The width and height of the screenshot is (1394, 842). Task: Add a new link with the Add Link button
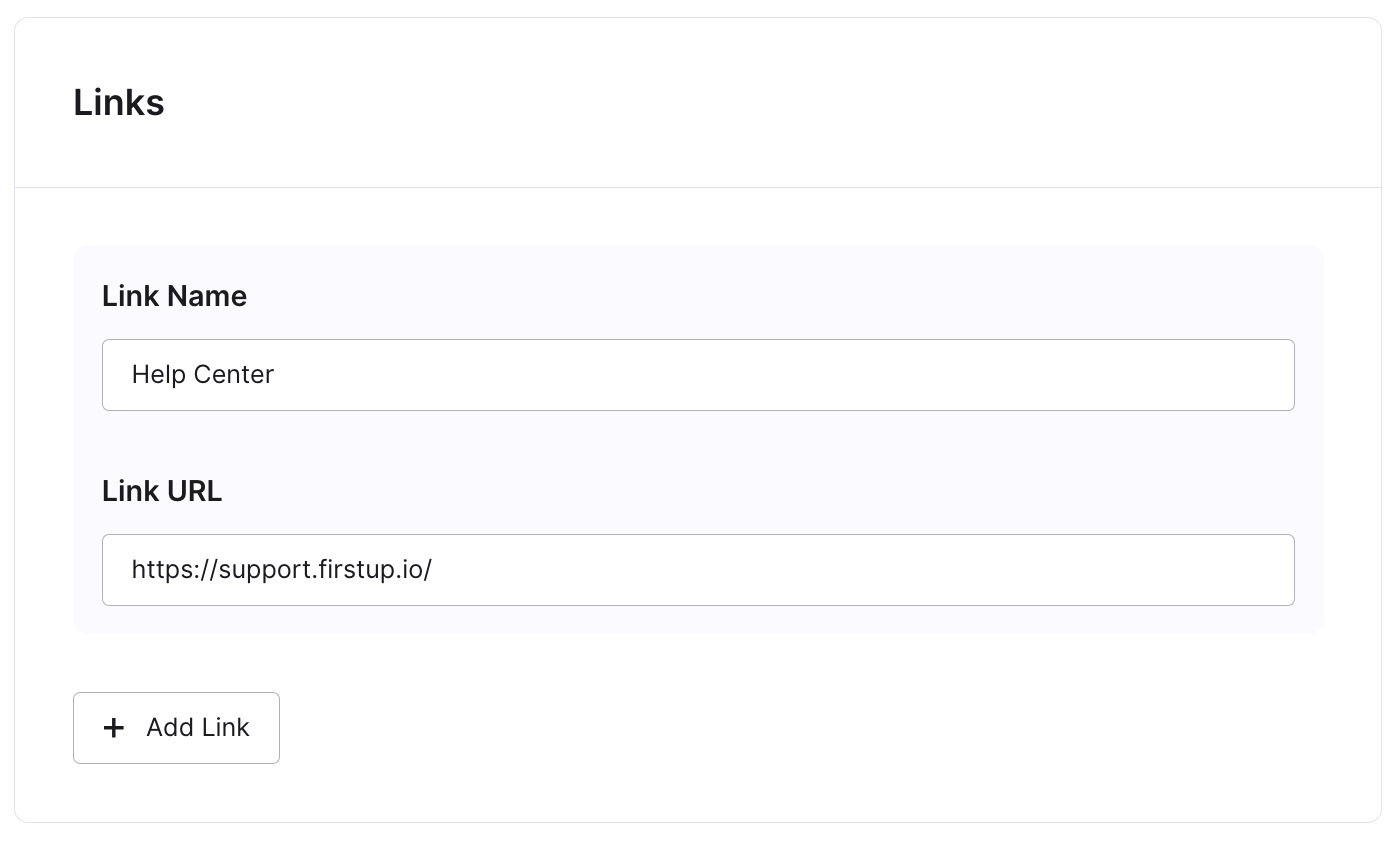click(x=176, y=728)
